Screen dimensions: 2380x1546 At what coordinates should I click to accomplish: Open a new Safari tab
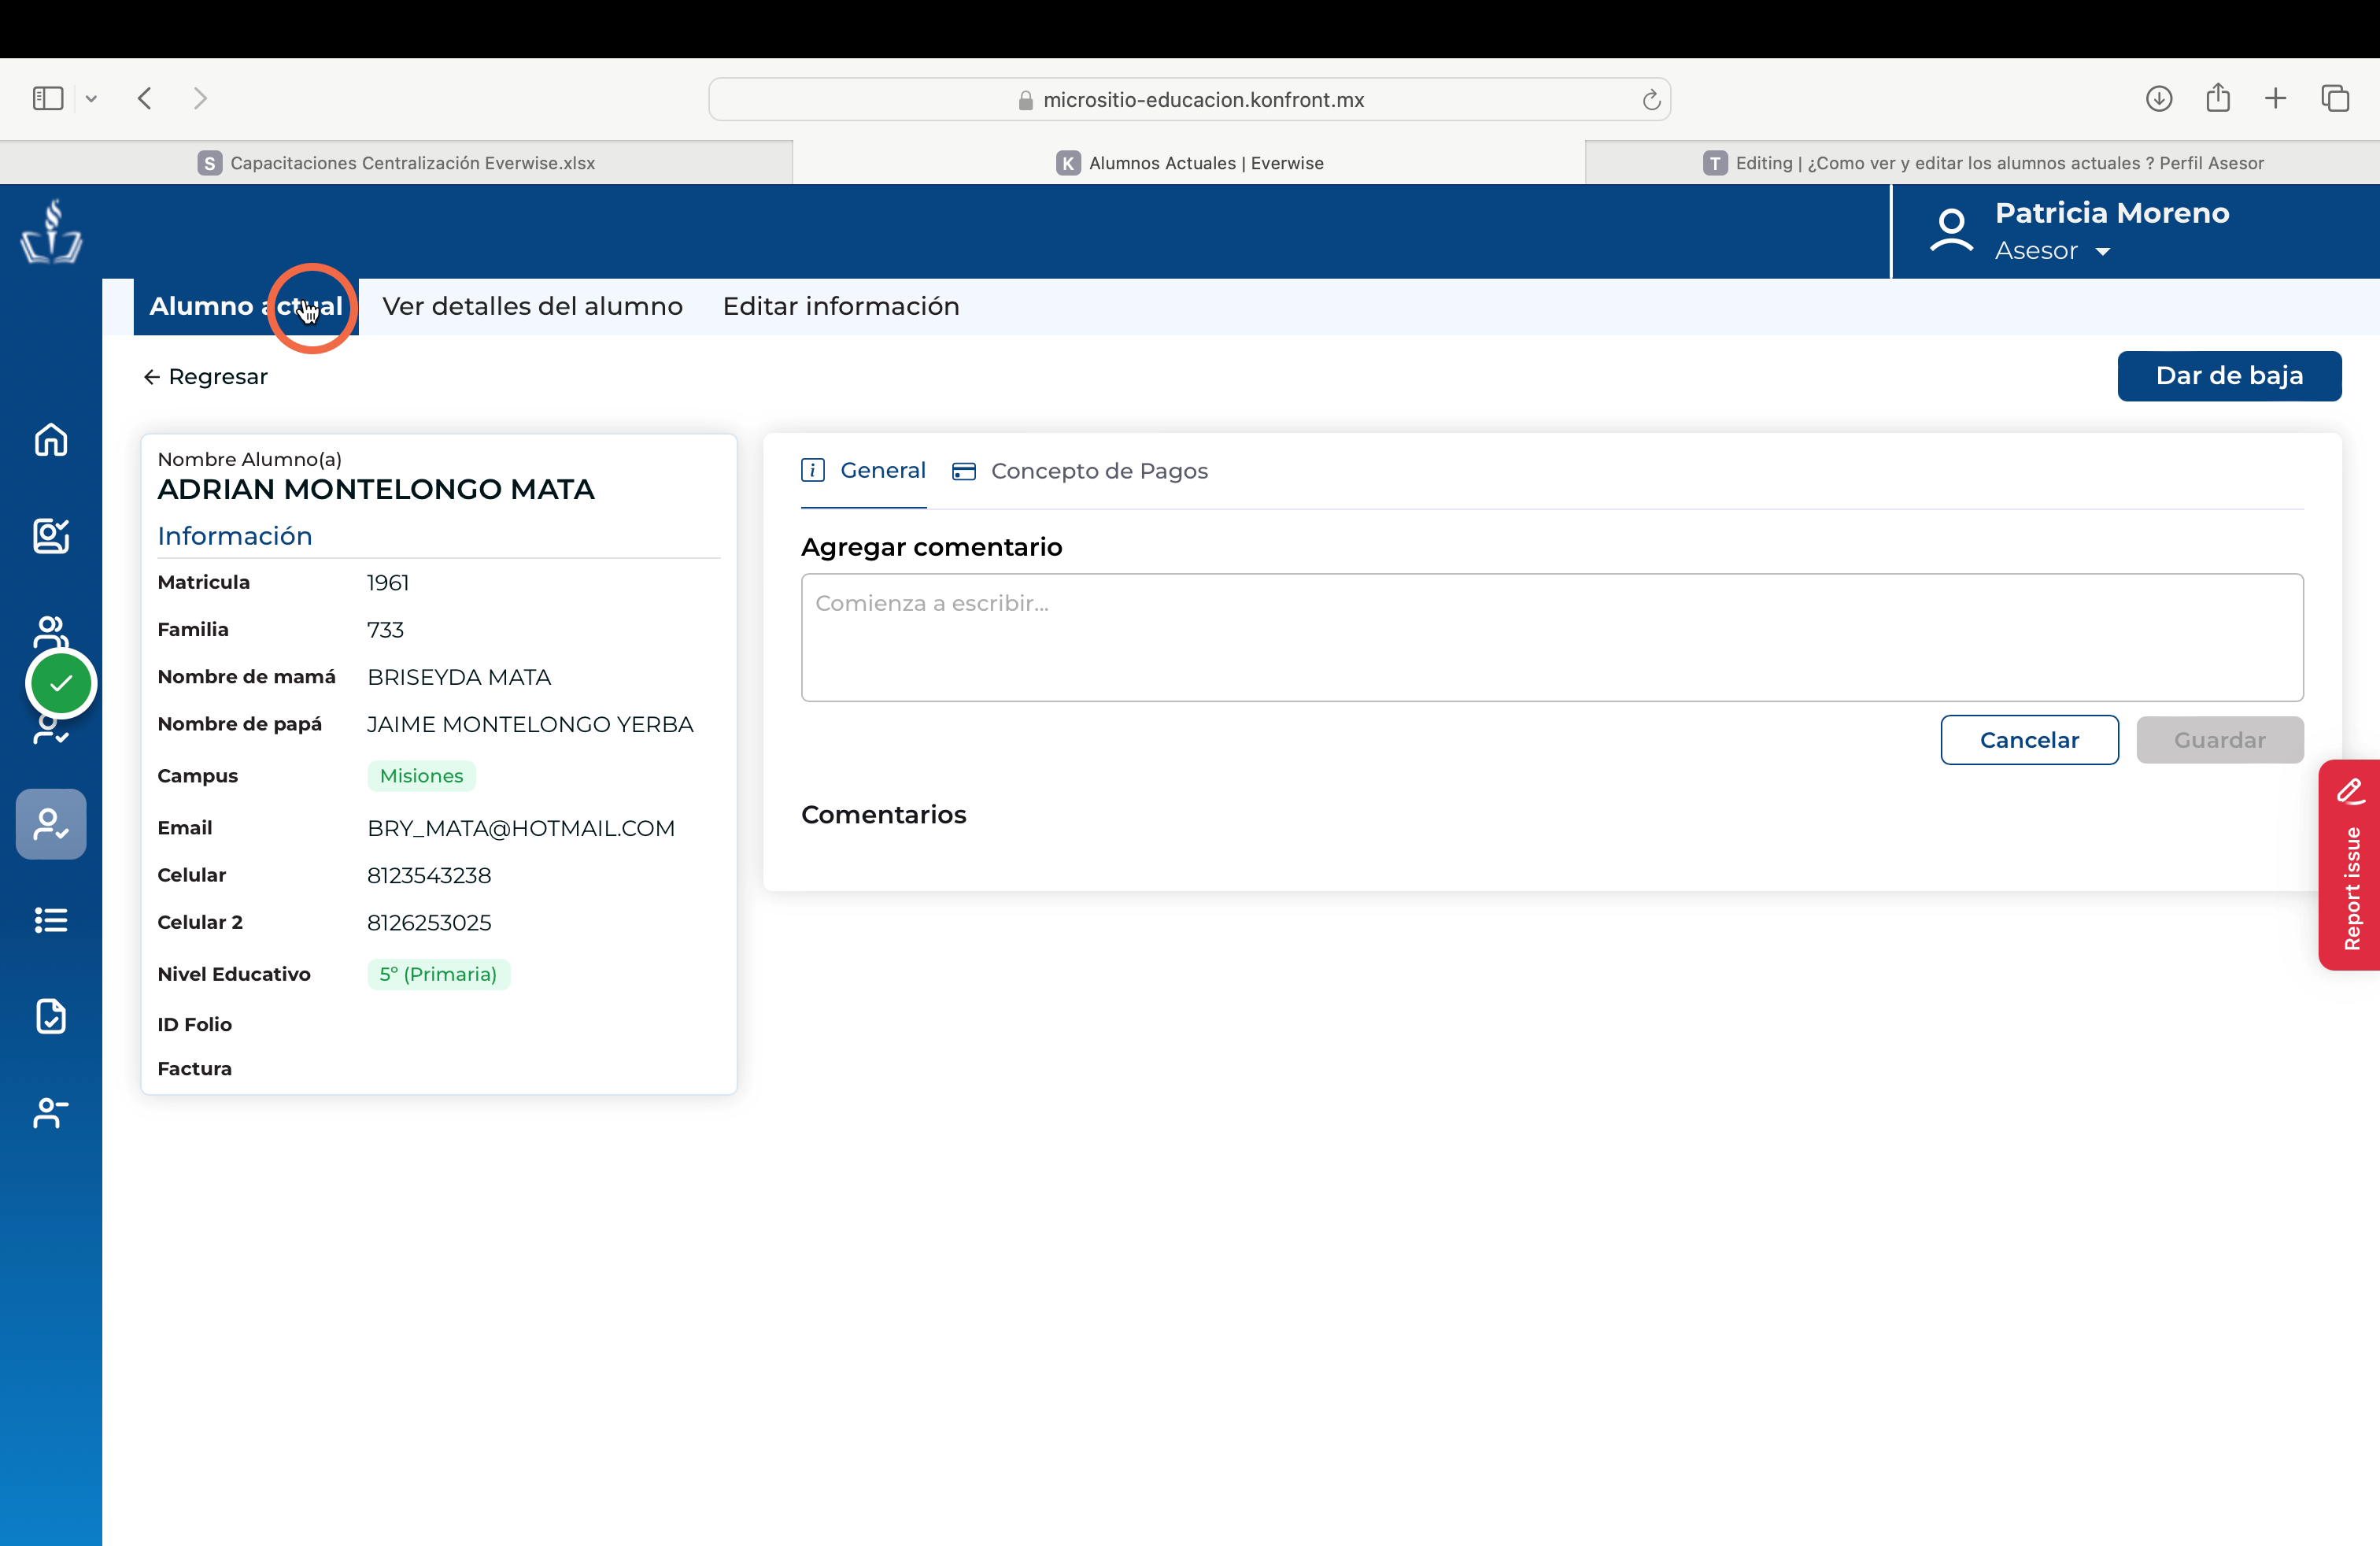tap(2276, 98)
